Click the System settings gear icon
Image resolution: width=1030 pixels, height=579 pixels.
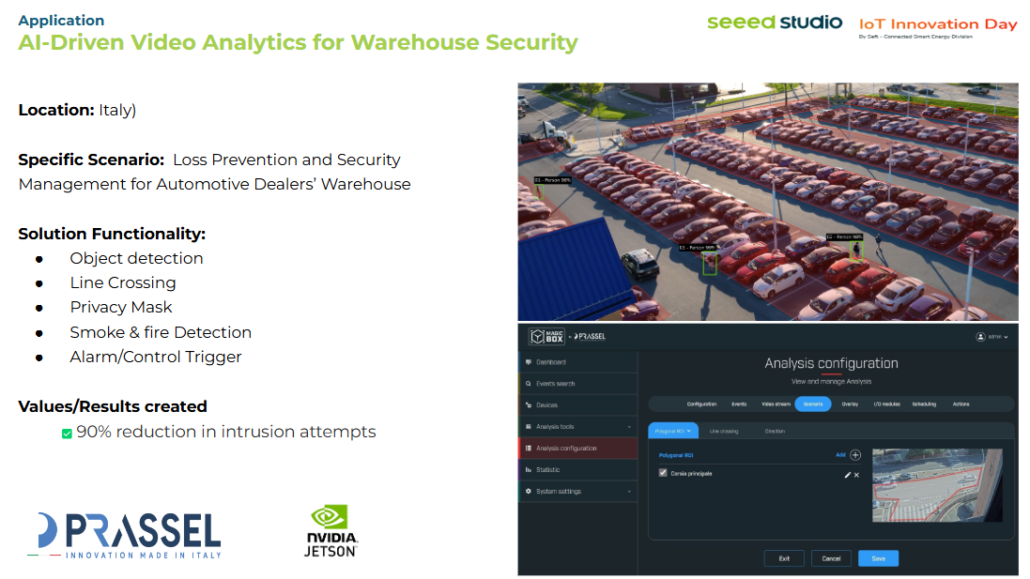pyautogui.click(x=528, y=492)
